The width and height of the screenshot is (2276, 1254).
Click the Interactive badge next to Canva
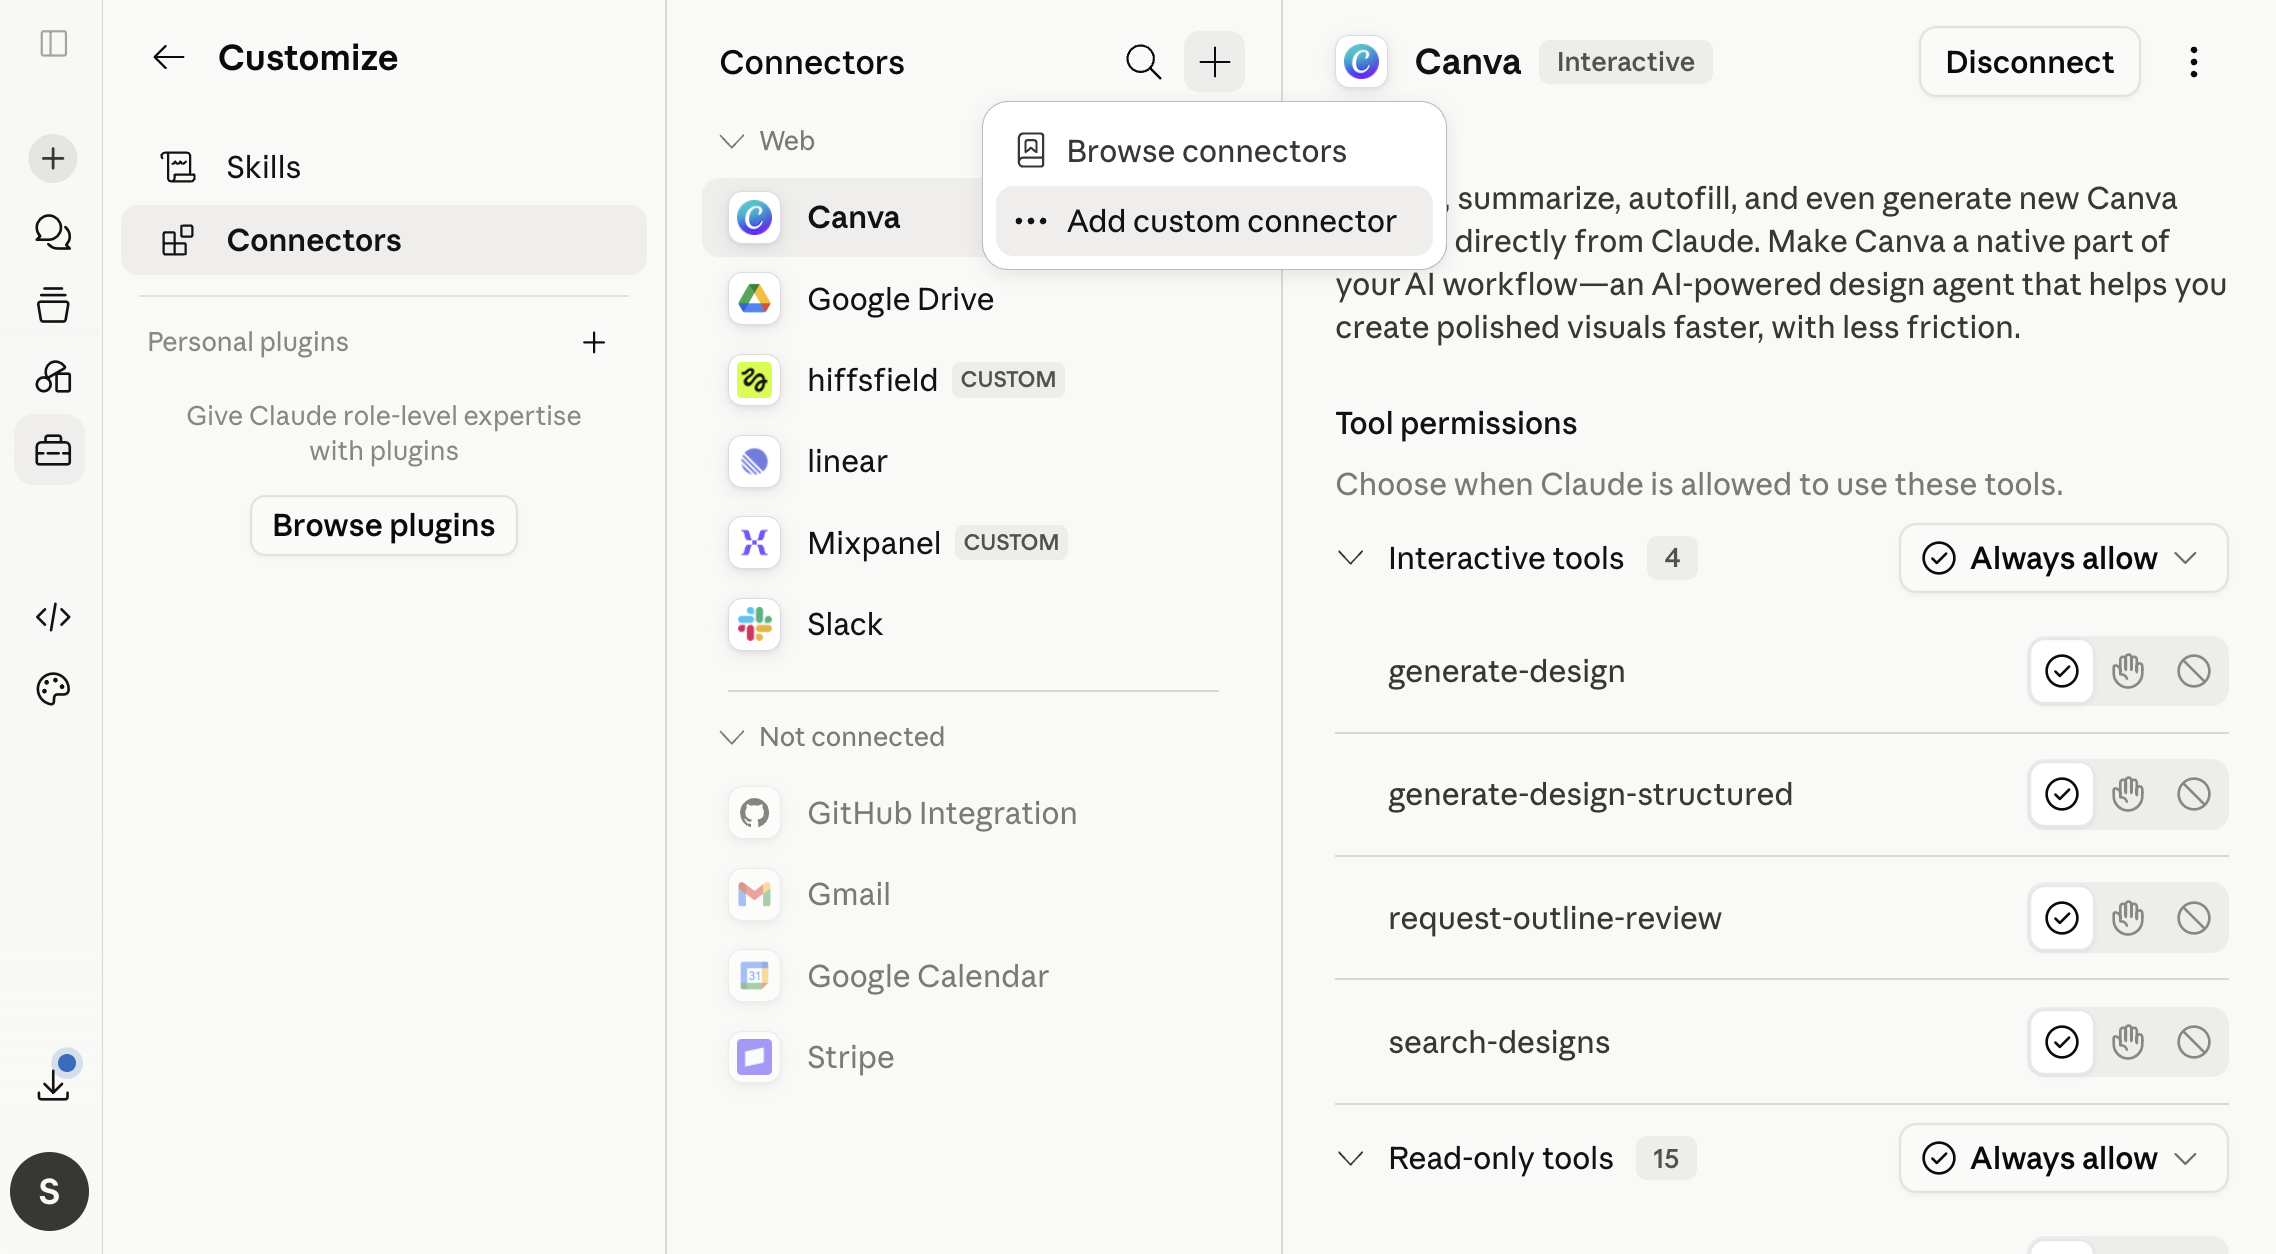[x=1625, y=62]
